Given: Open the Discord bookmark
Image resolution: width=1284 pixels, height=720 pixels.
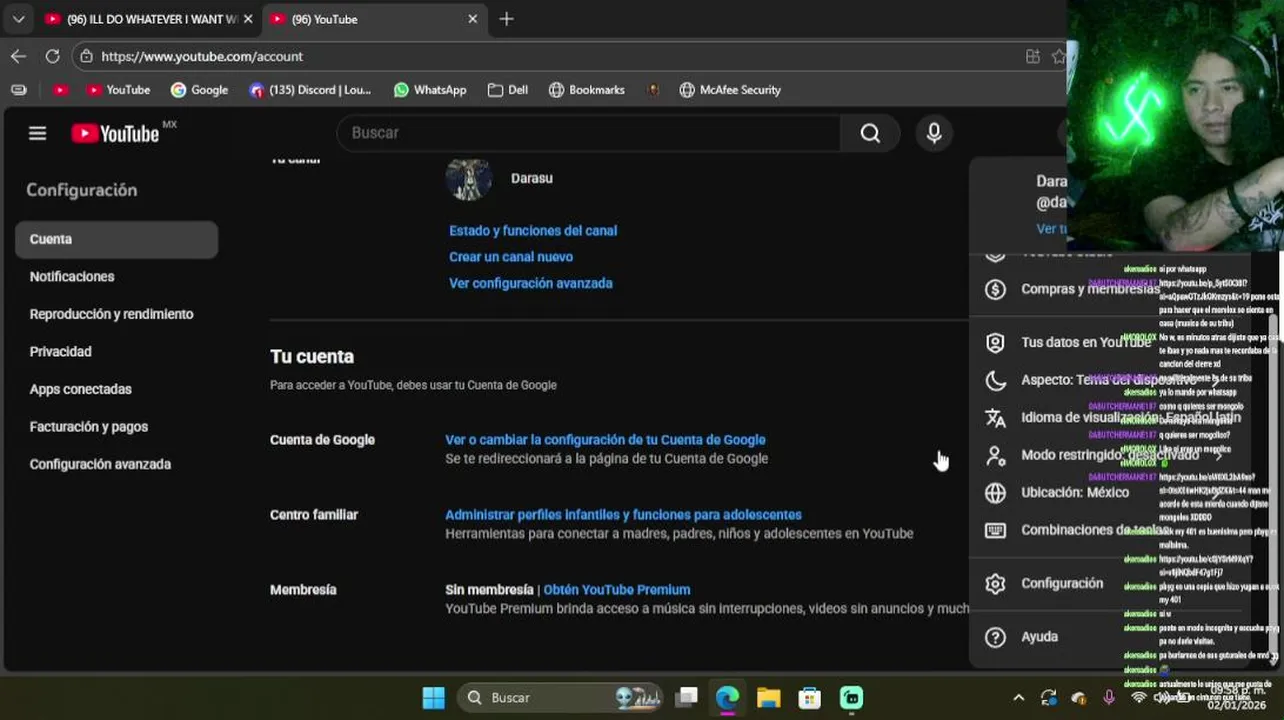Looking at the screenshot, I should pyautogui.click(x=310, y=90).
